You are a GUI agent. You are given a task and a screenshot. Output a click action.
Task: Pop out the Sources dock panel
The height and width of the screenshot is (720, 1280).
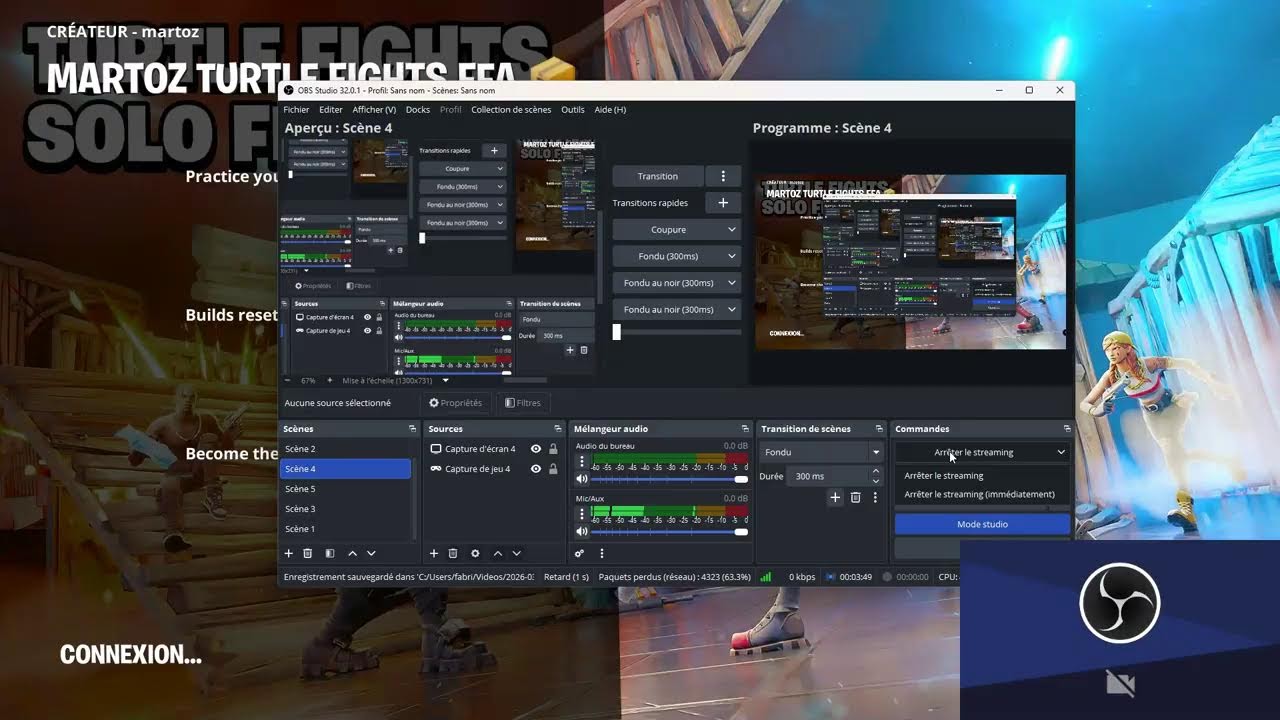[x=557, y=429]
